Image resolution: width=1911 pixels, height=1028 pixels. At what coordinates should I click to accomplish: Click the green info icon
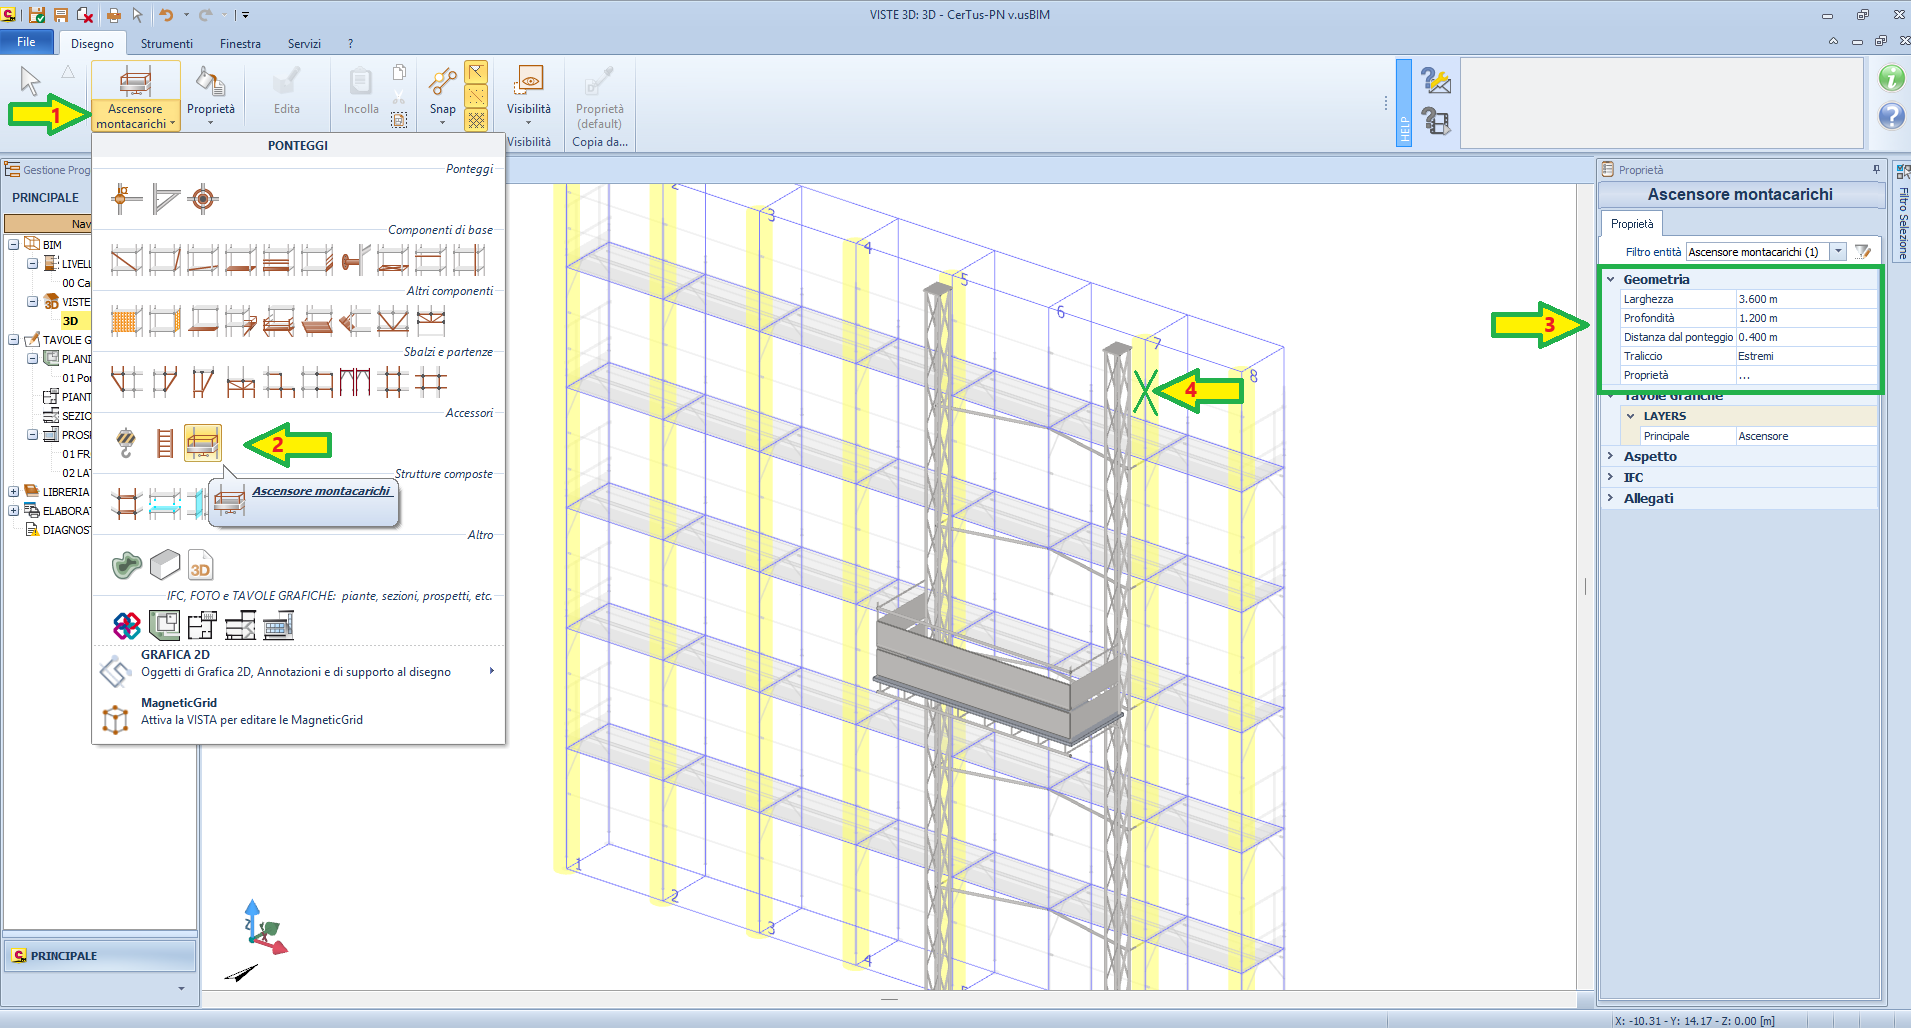coord(1890,78)
